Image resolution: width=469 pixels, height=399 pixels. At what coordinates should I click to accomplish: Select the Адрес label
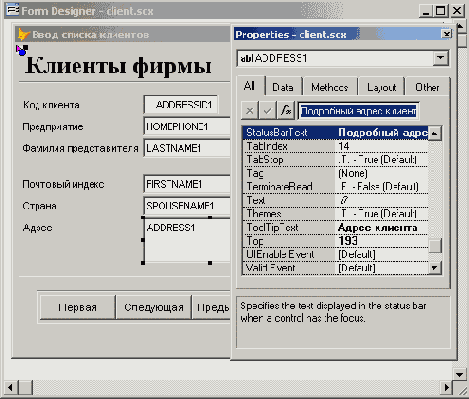[37, 228]
